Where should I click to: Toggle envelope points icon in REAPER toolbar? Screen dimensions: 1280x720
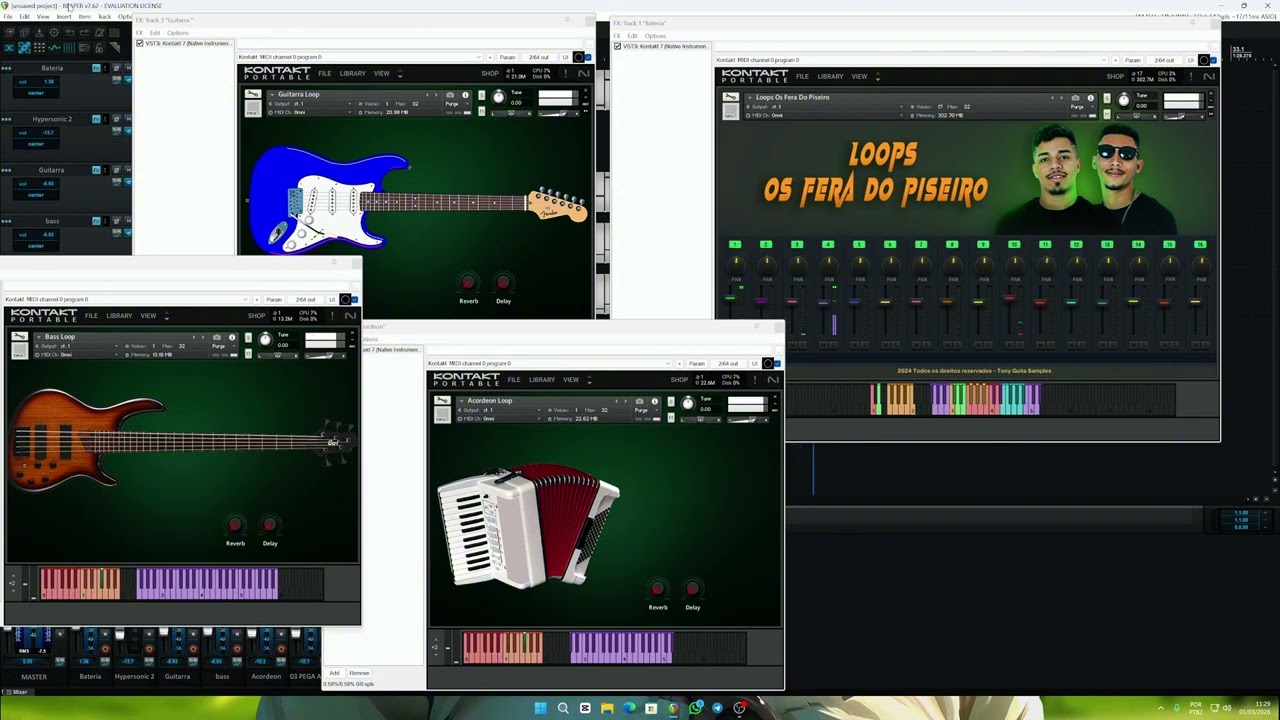pos(54,47)
